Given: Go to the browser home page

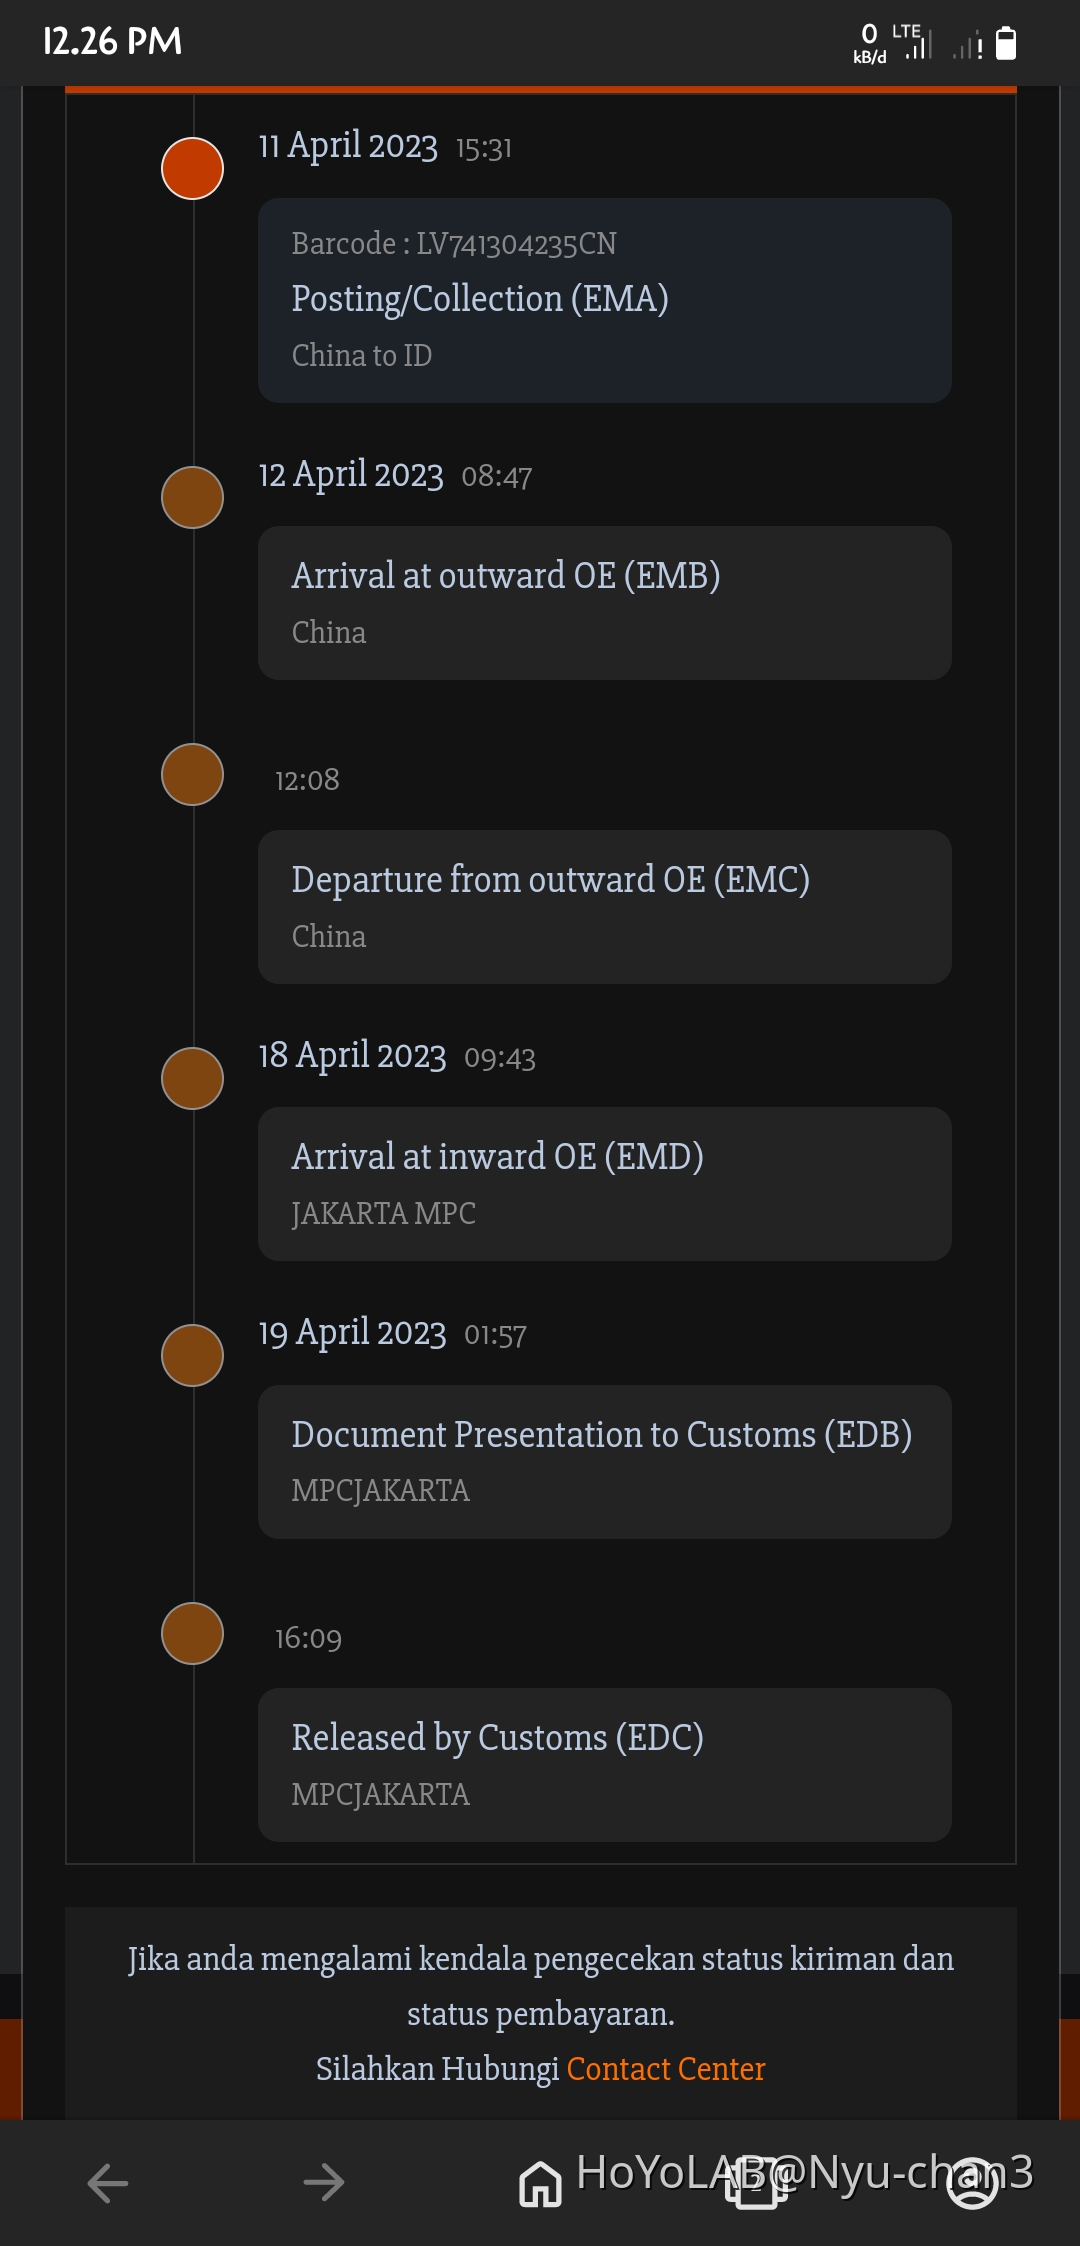Looking at the screenshot, I should pyautogui.click(x=540, y=2182).
